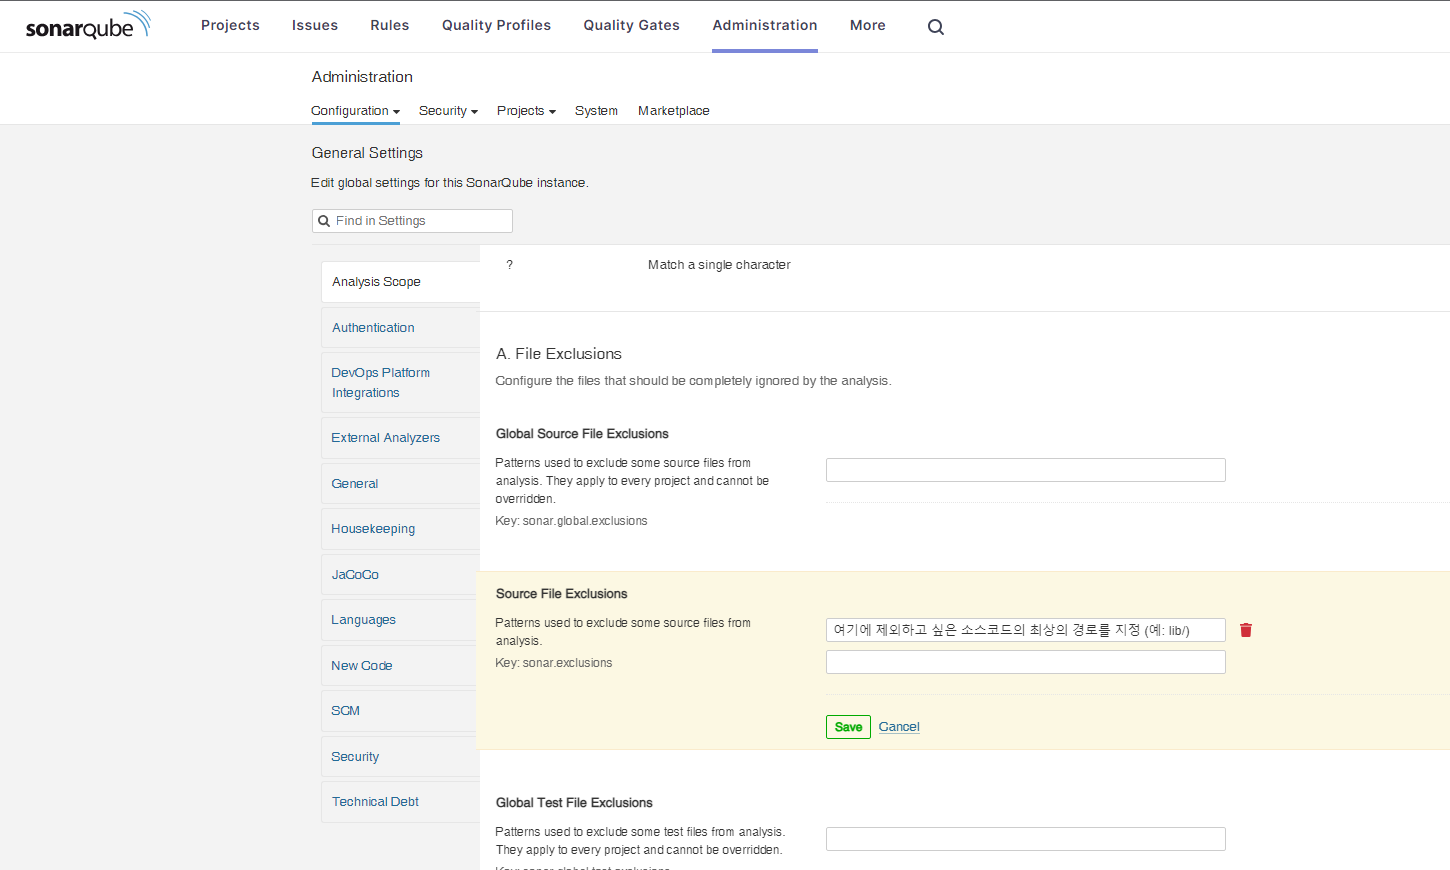Select the Administration top tab

click(765, 25)
